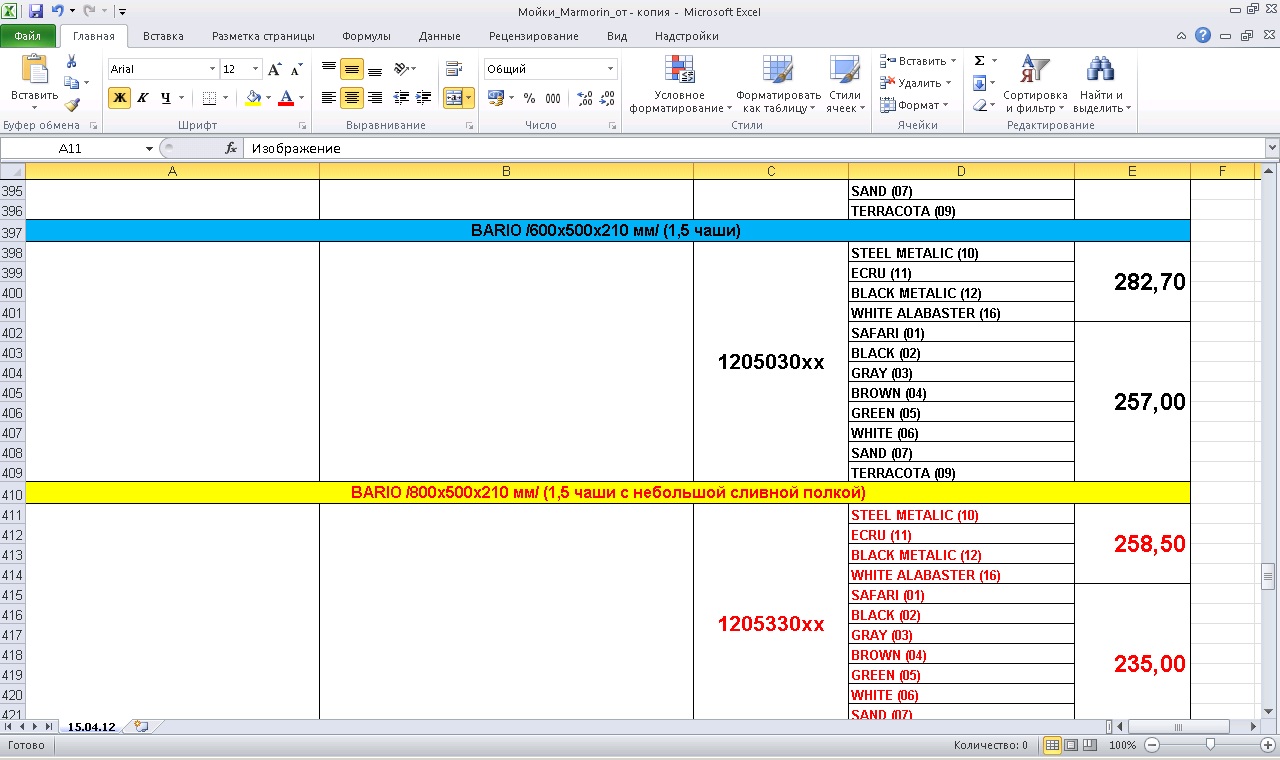
Task: Apply red font color
Action: tap(287, 98)
